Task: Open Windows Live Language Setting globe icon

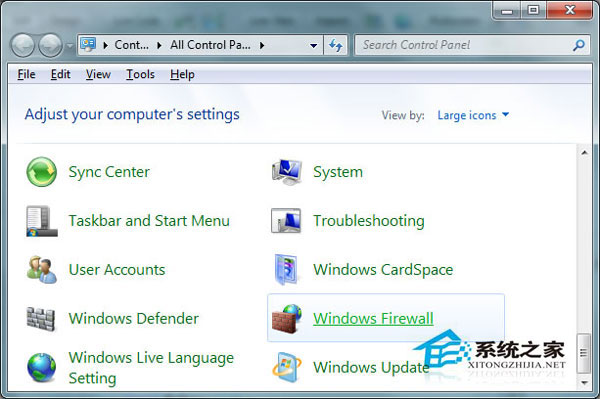Action: (x=42, y=368)
